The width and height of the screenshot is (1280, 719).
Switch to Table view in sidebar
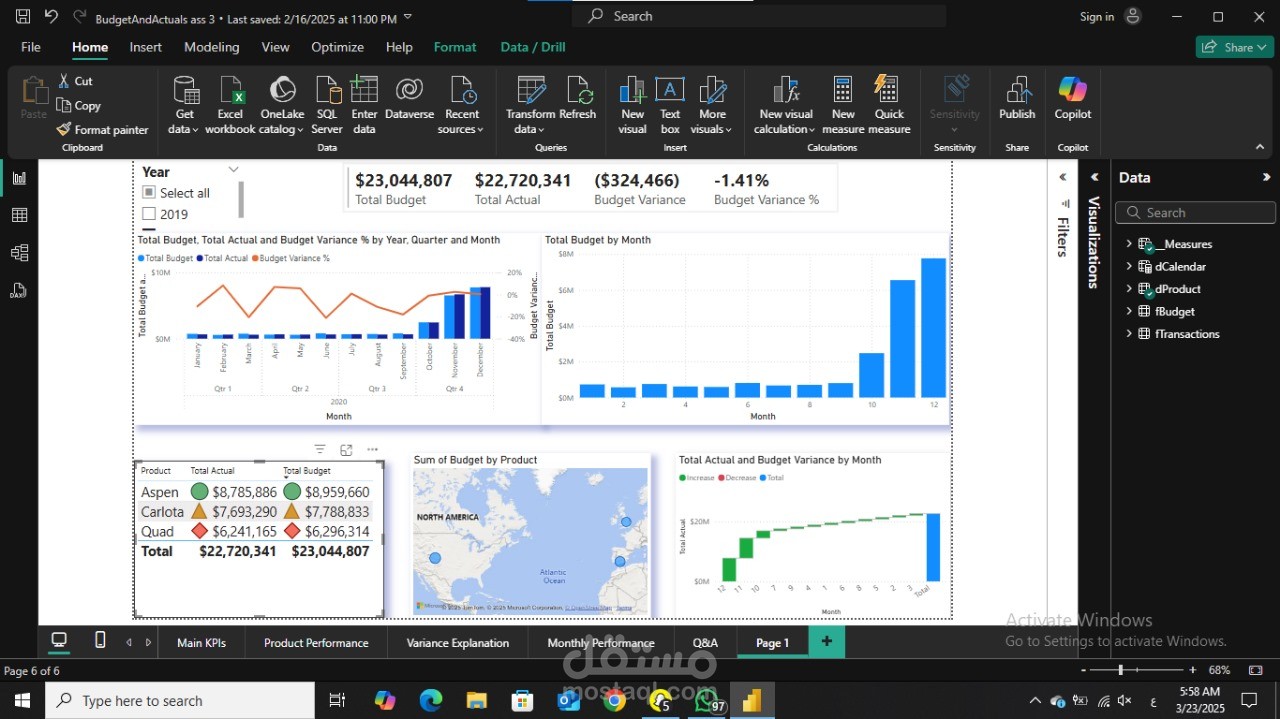(19, 215)
